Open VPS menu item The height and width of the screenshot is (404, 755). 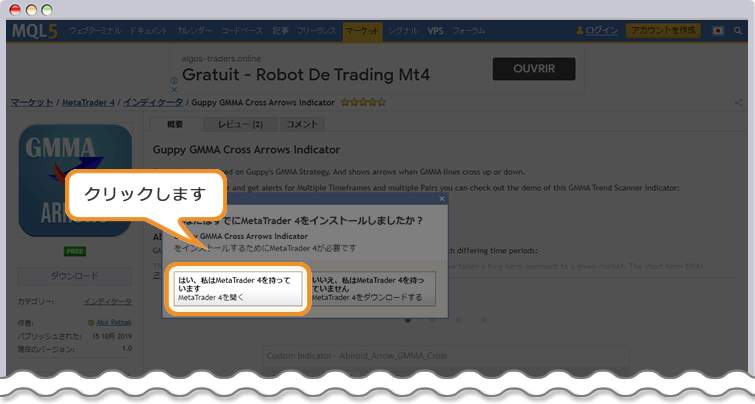435,31
